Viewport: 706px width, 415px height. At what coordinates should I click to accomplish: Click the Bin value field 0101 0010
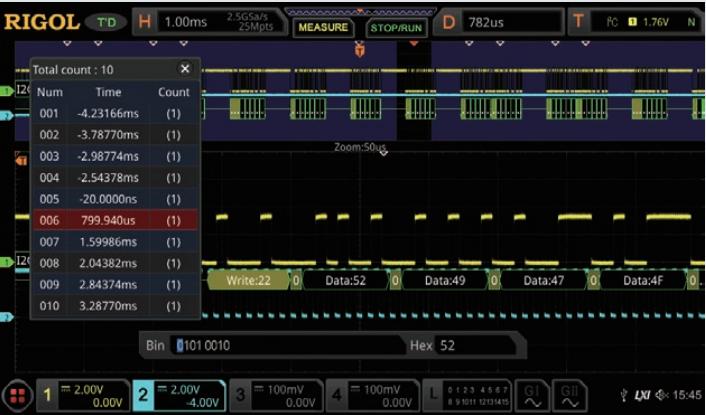click(288, 345)
